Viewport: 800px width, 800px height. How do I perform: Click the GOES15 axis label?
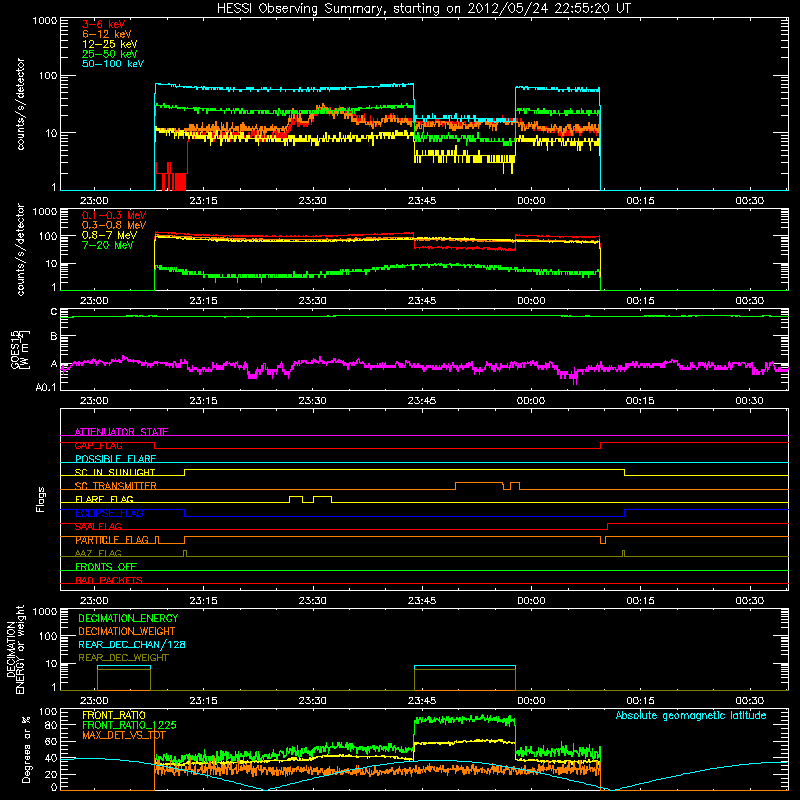pyautogui.click(x=19, y=350)
